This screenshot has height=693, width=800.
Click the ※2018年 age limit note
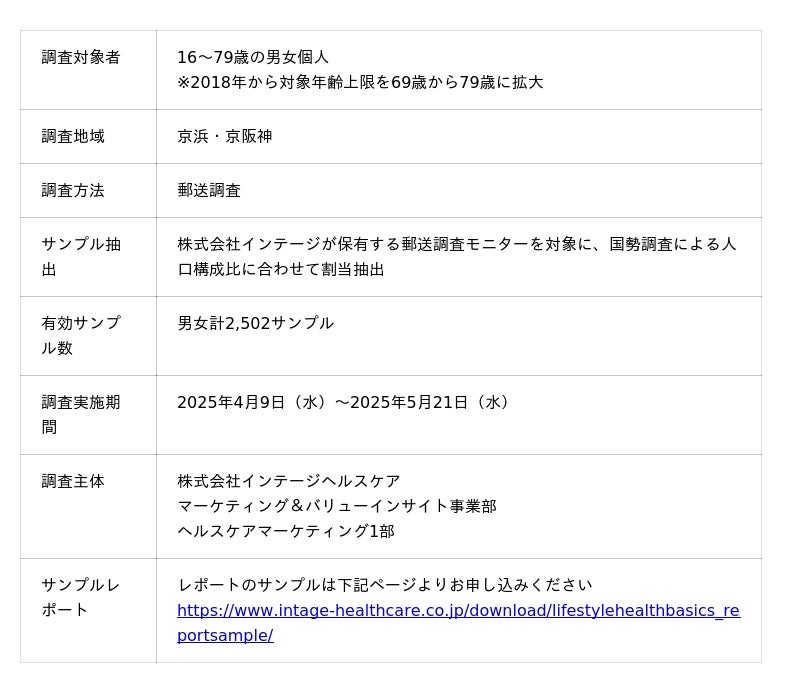click(360, 82)
